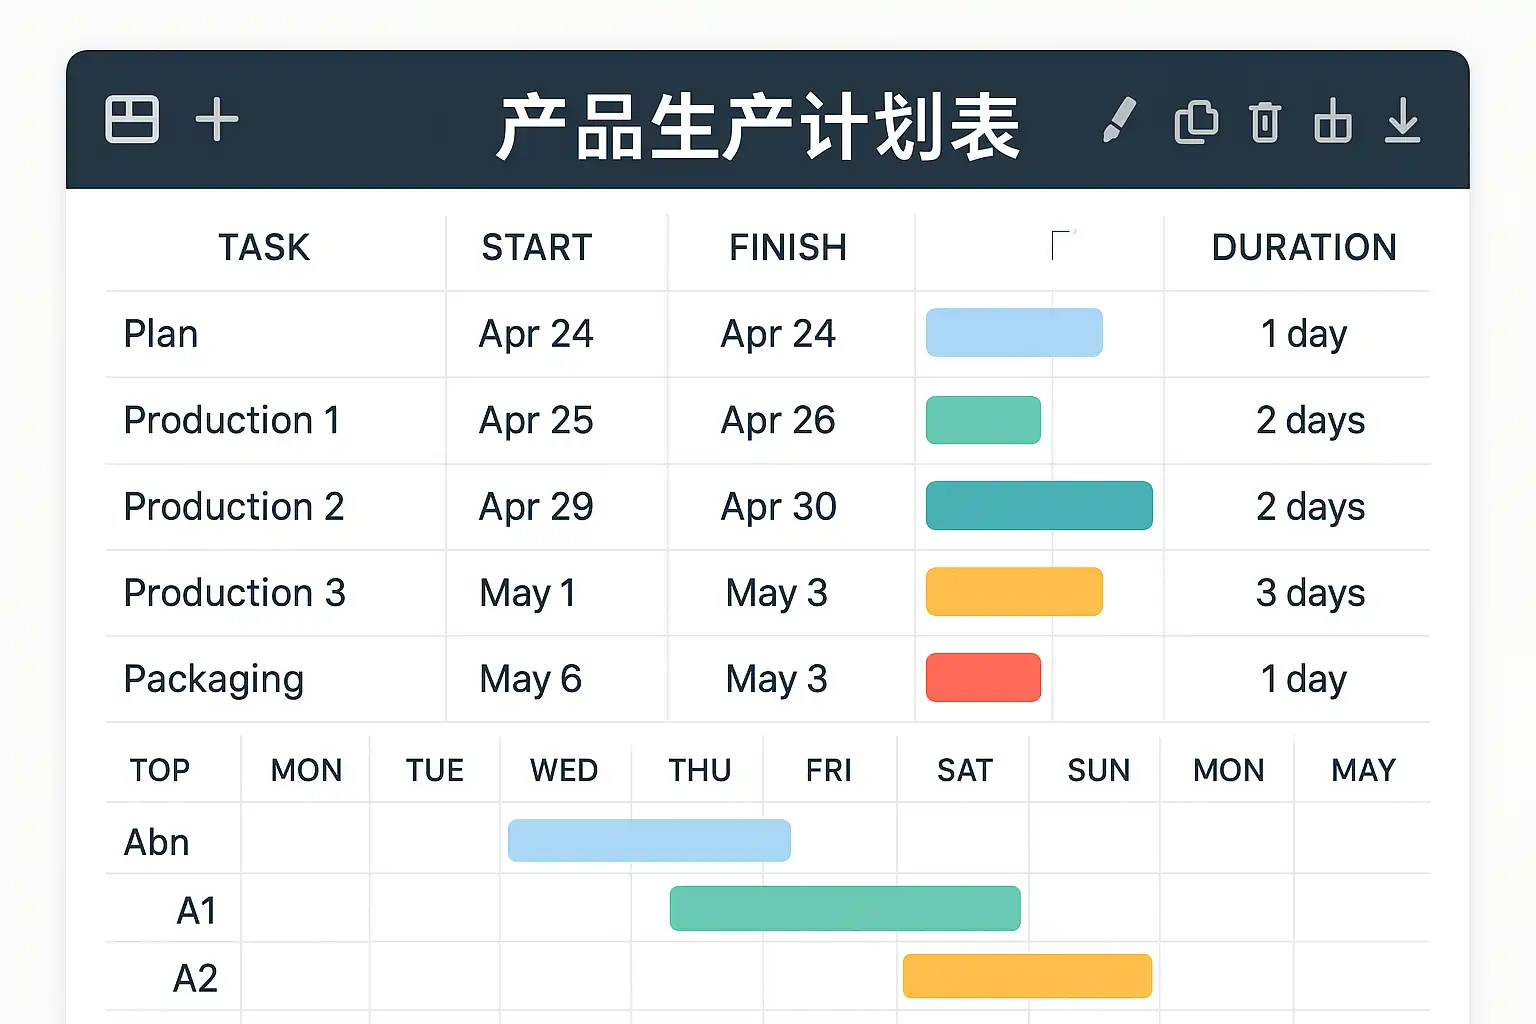
Task: Click the Production 2 task name
Action: pyautogui.click(x=234, y=507)
